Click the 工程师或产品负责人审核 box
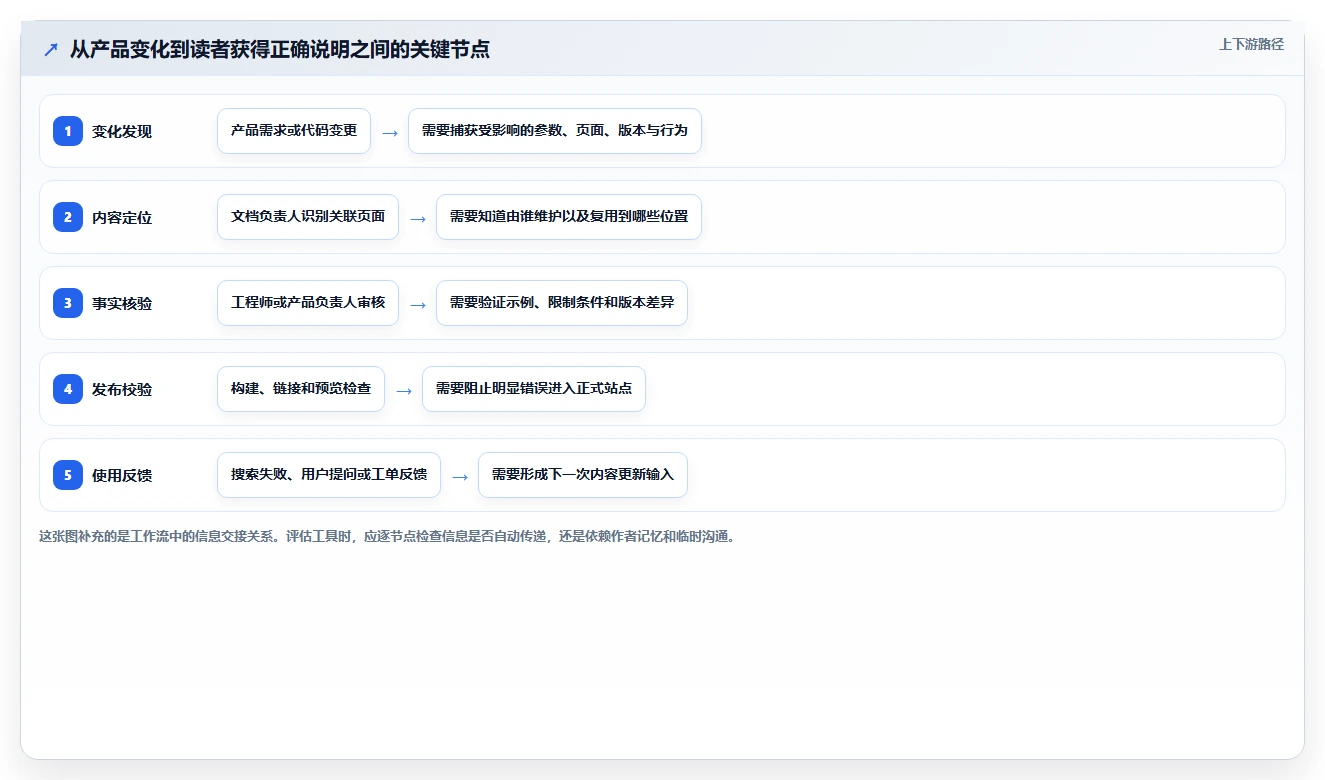Viewport: 1325px width, 780px height. click(x=308, y=303)
